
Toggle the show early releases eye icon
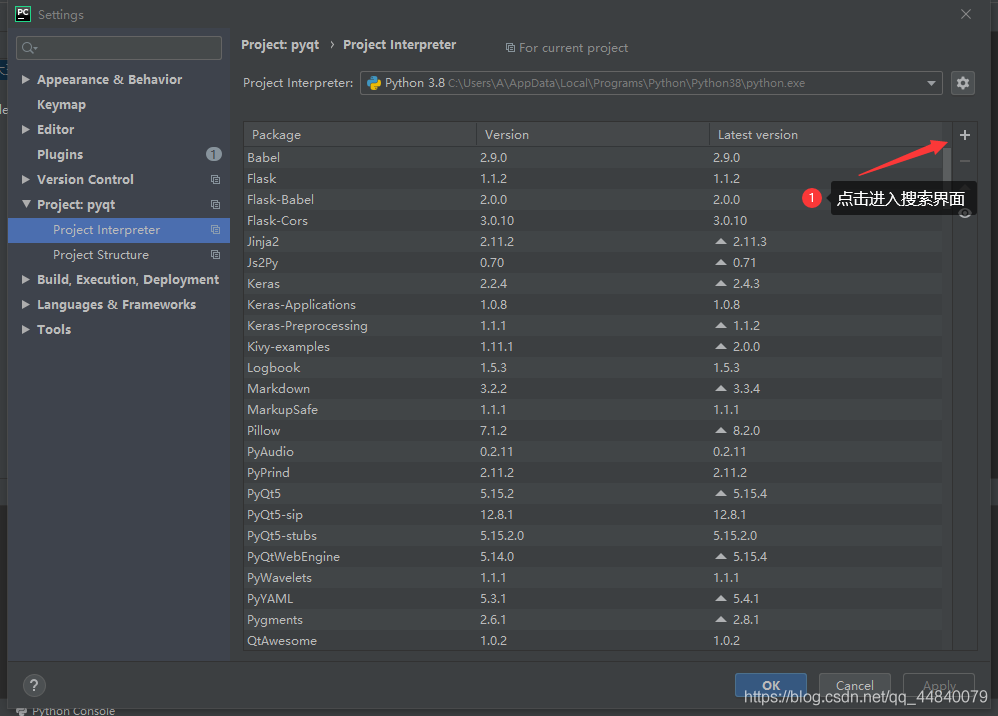[964, 213]
